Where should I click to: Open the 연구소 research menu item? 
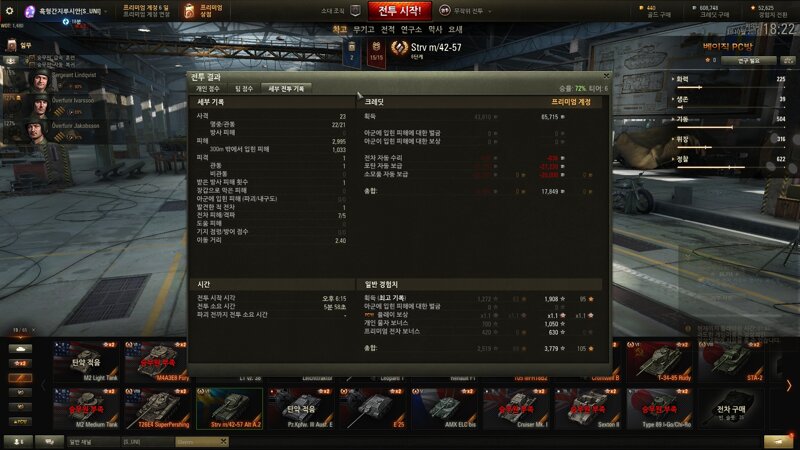pyautogui.click(x=411, y=30)
